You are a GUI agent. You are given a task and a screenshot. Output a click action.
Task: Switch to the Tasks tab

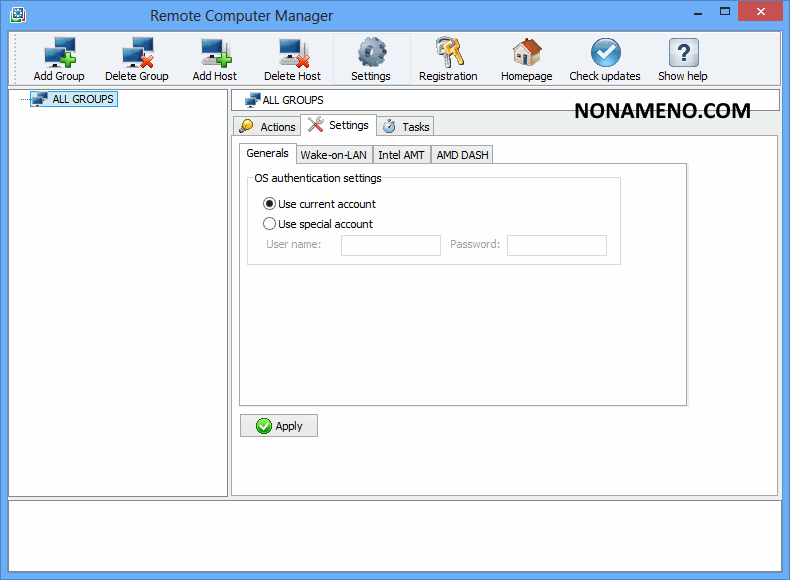406,126
